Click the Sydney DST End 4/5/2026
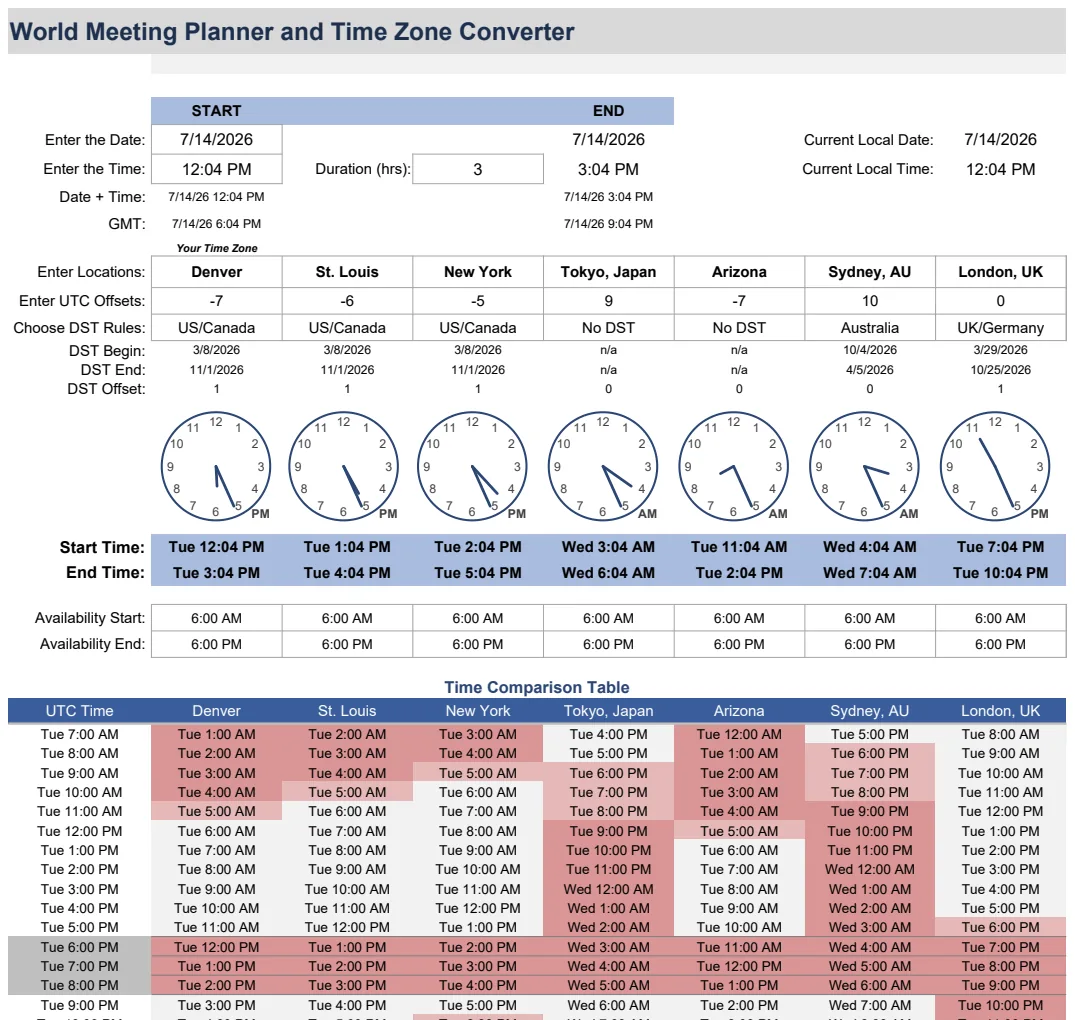The height and width of the screenshot is (1020, 1075). coord(869,370)
